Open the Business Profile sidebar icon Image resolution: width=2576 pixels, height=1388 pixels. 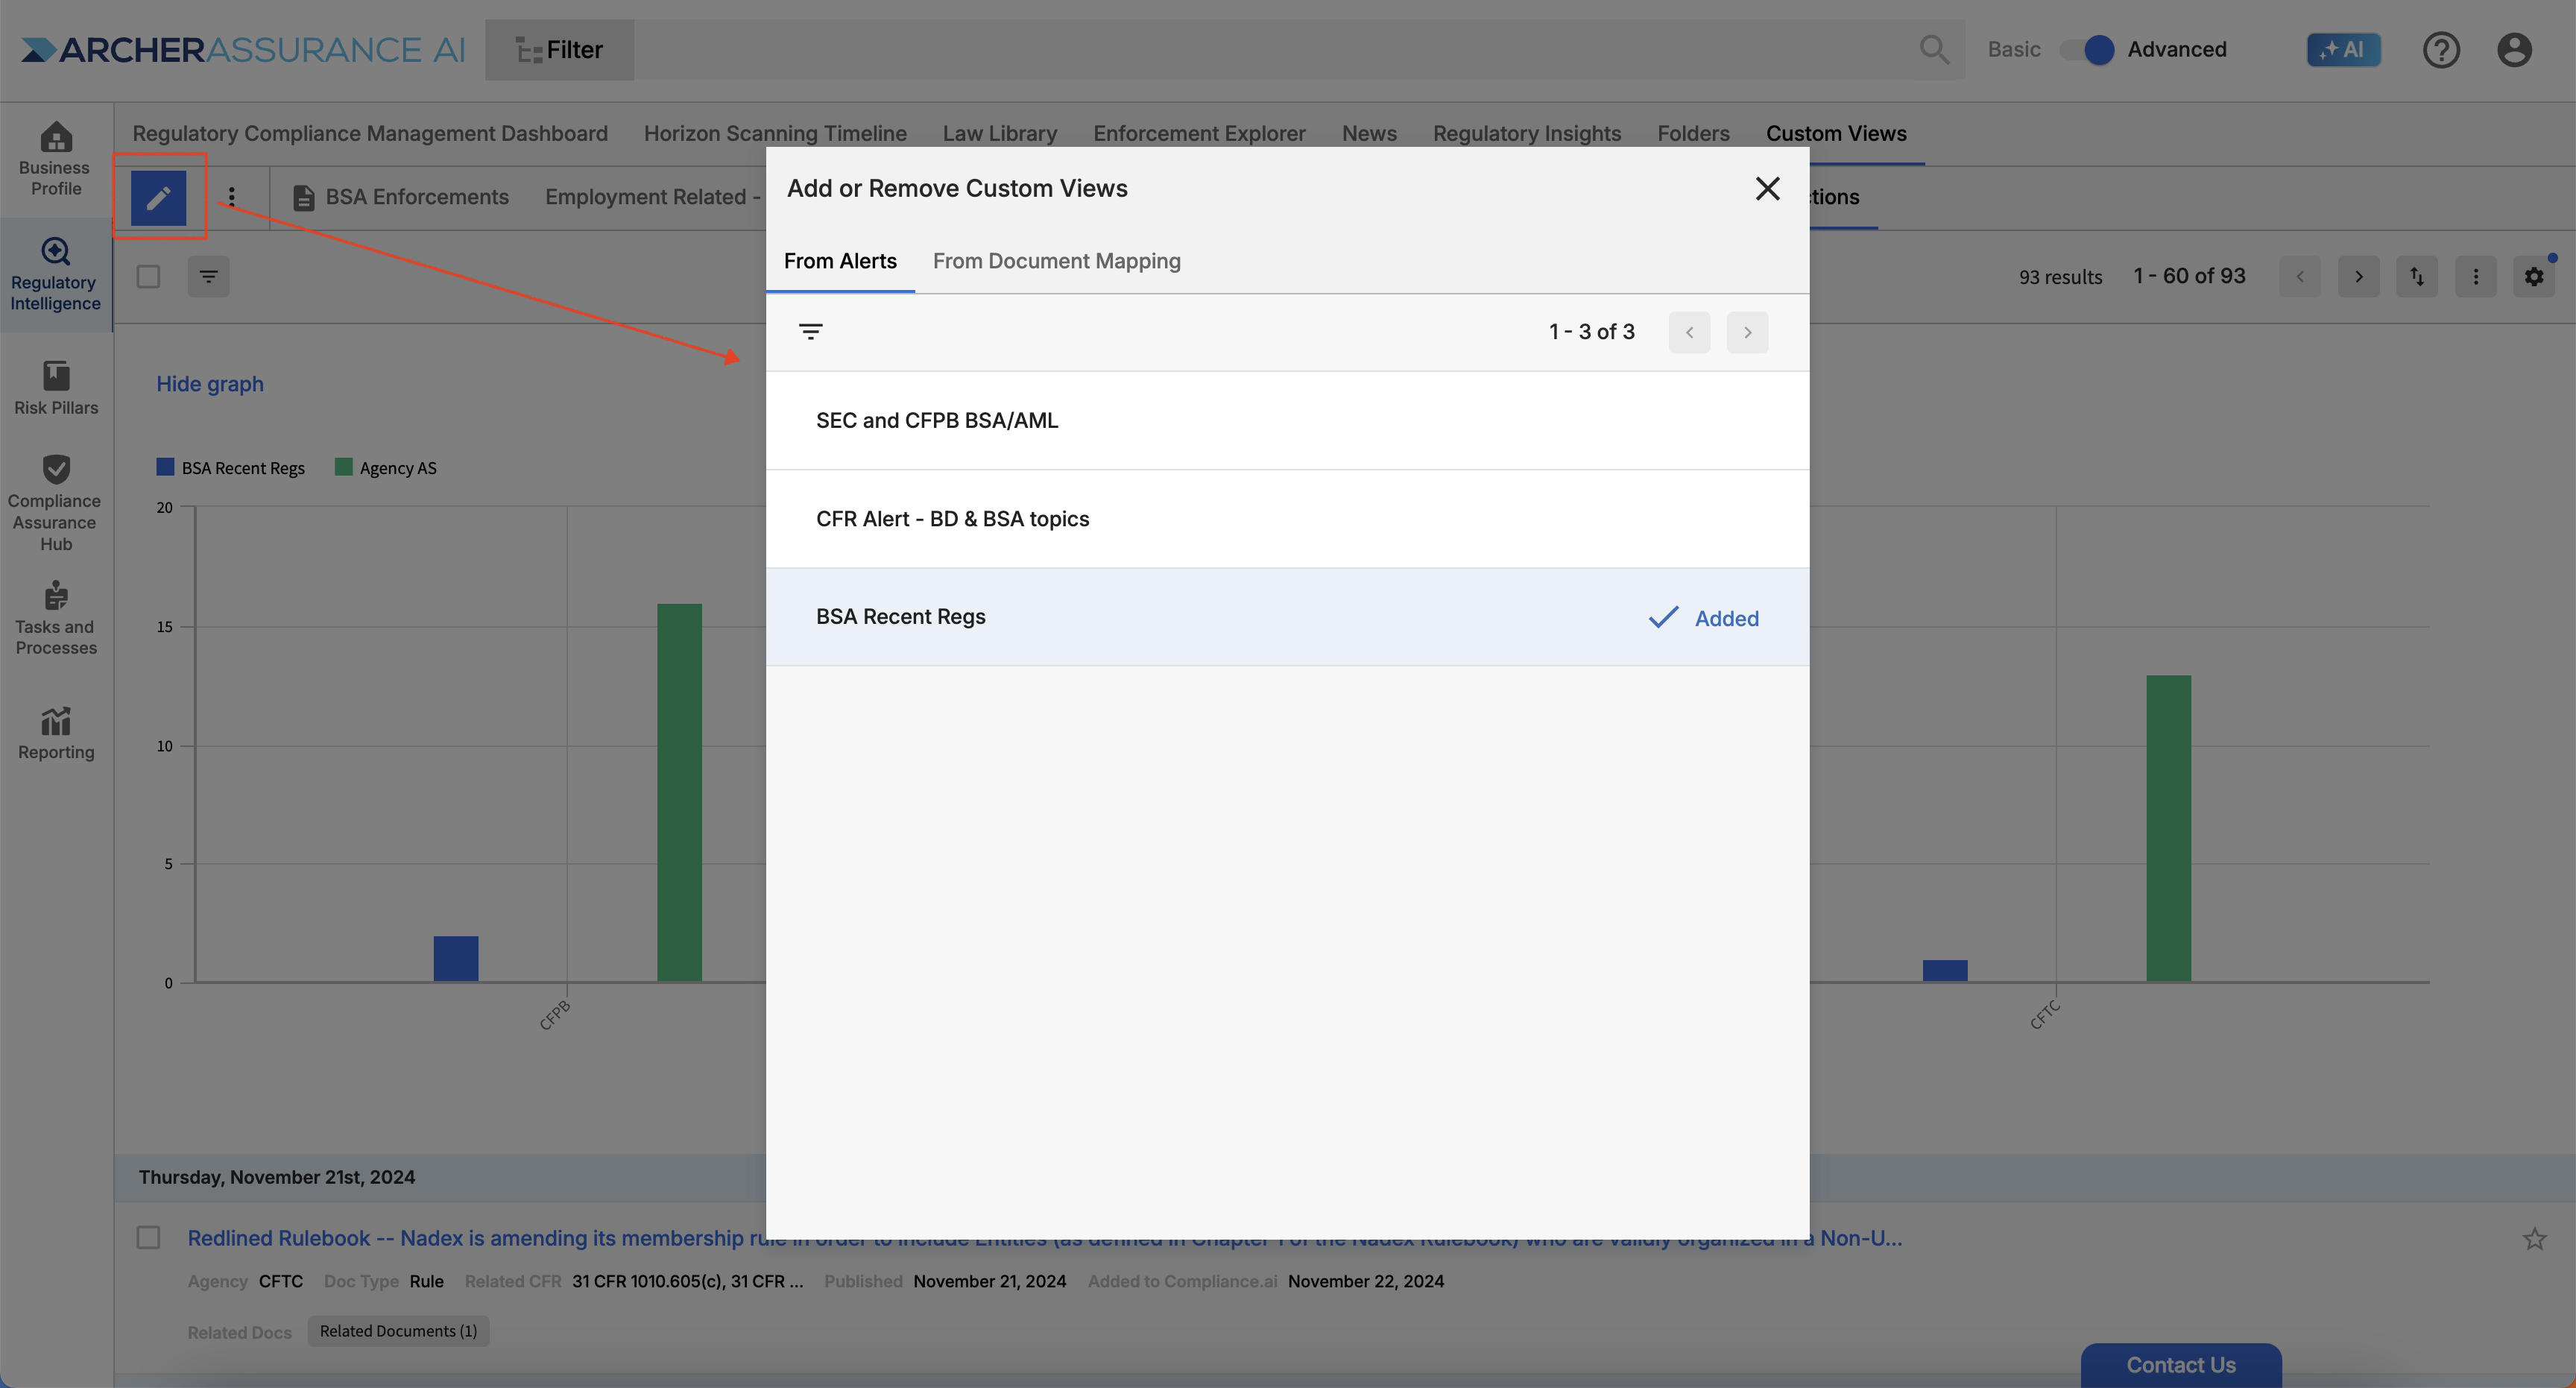55,159
